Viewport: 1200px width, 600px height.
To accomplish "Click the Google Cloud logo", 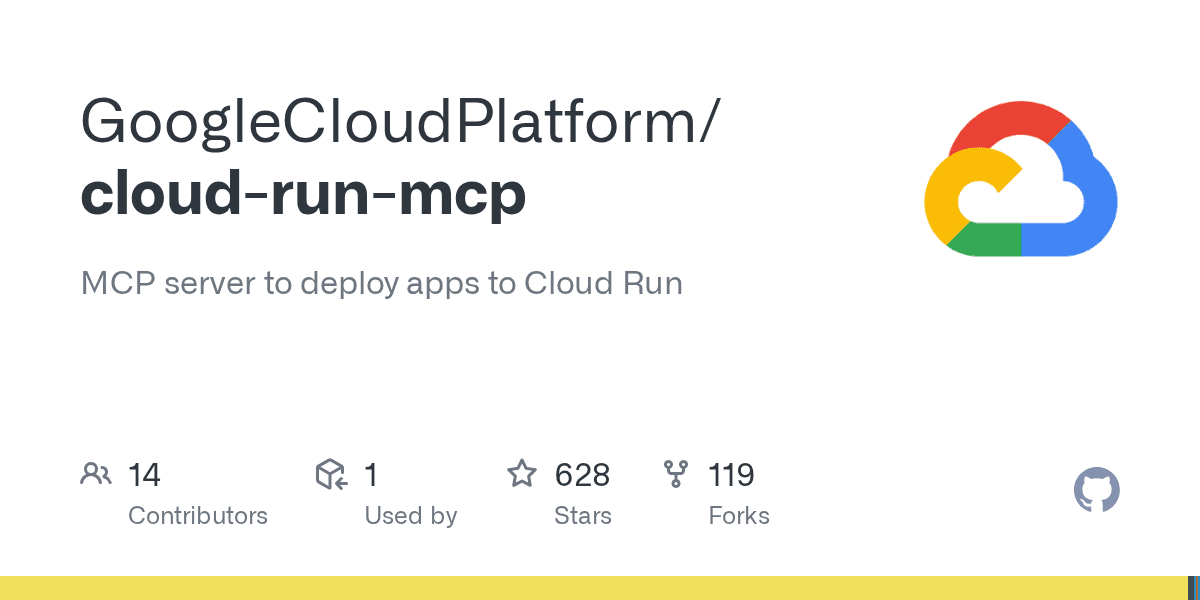I will [1021, 178].
